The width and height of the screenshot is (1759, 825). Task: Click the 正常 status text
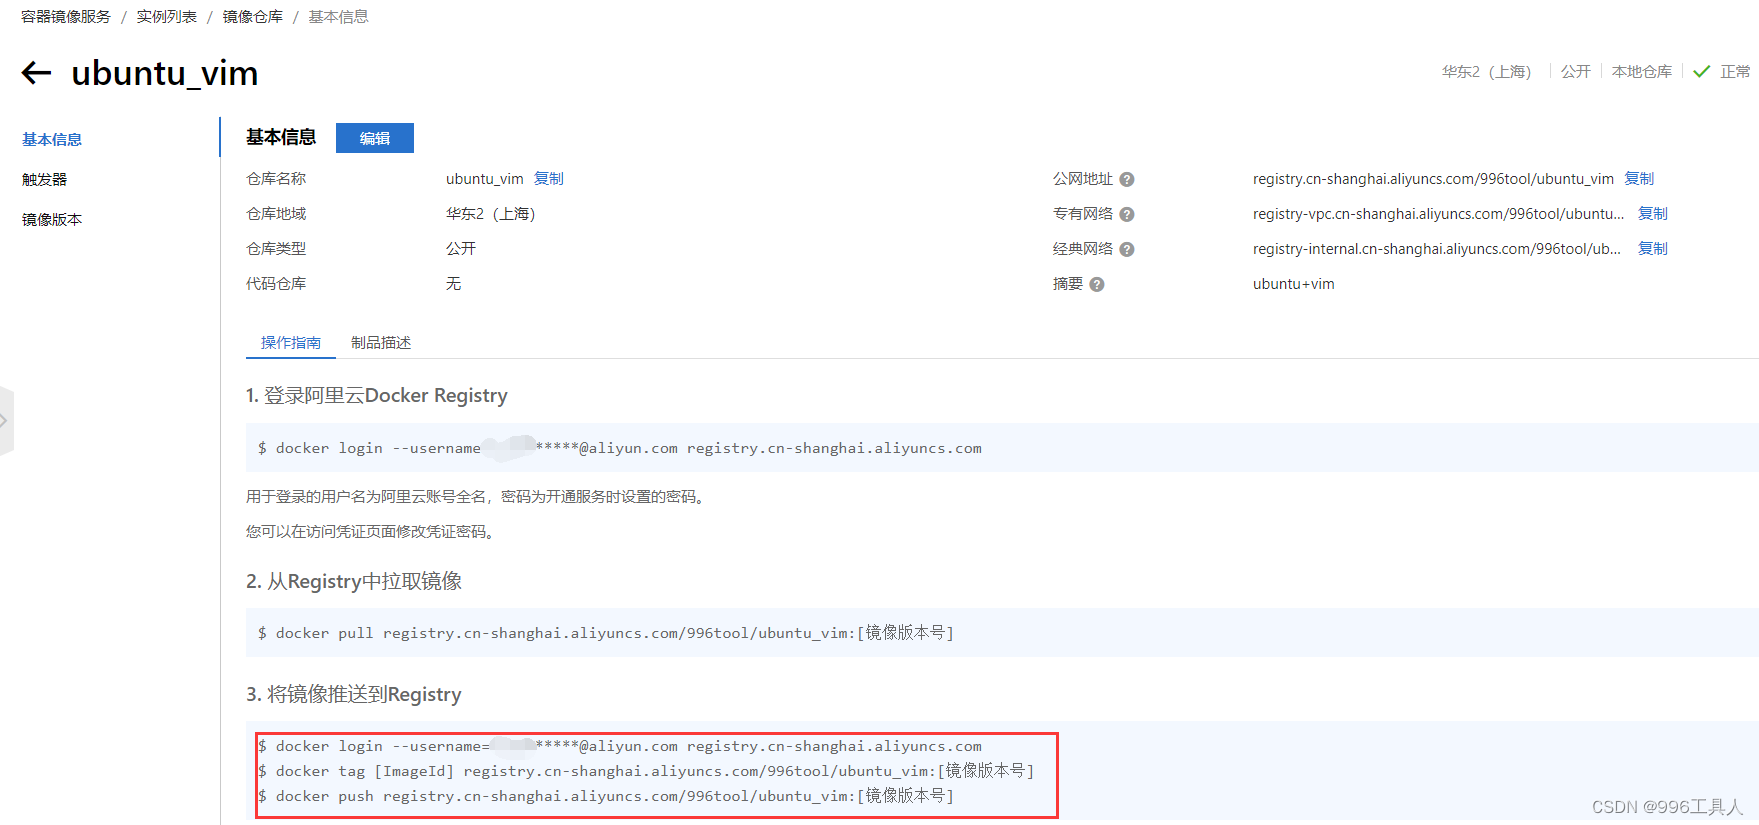[x=1735, y=72]
